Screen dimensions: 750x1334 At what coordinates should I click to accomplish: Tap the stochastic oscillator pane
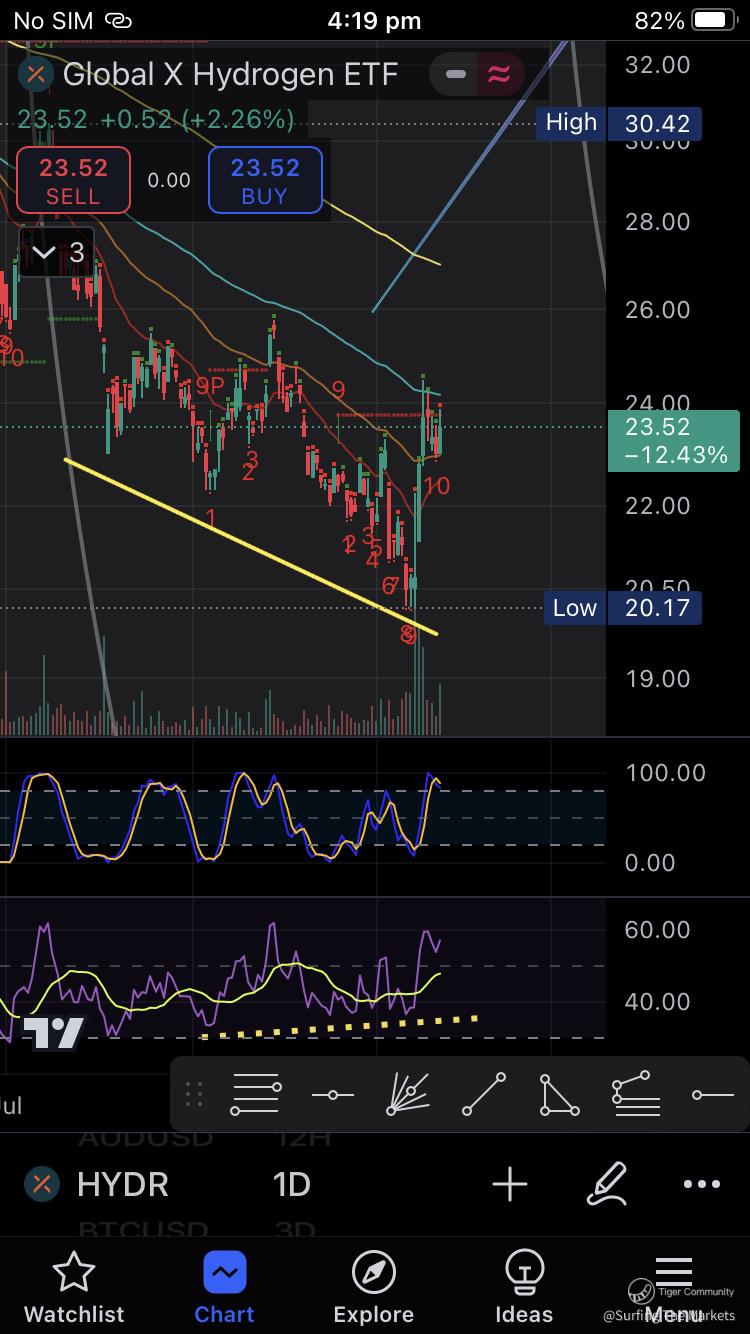click(302, 815)
